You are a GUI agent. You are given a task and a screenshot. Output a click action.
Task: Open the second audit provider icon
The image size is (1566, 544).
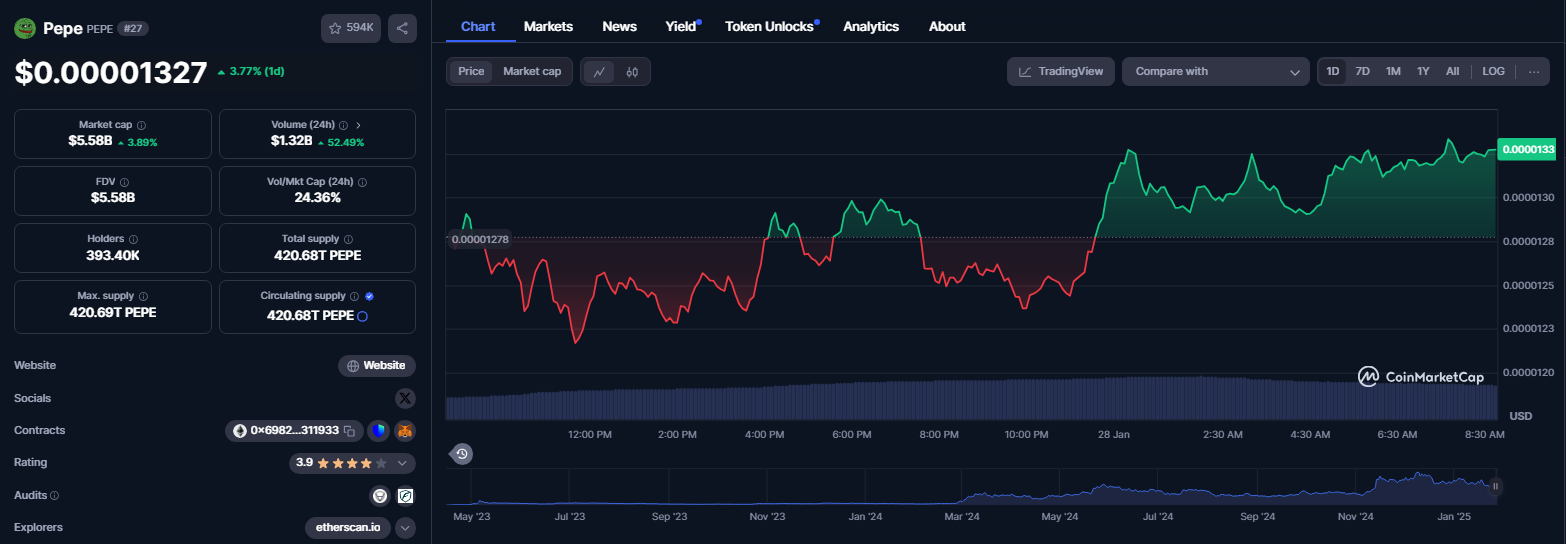tap(405, 495)
